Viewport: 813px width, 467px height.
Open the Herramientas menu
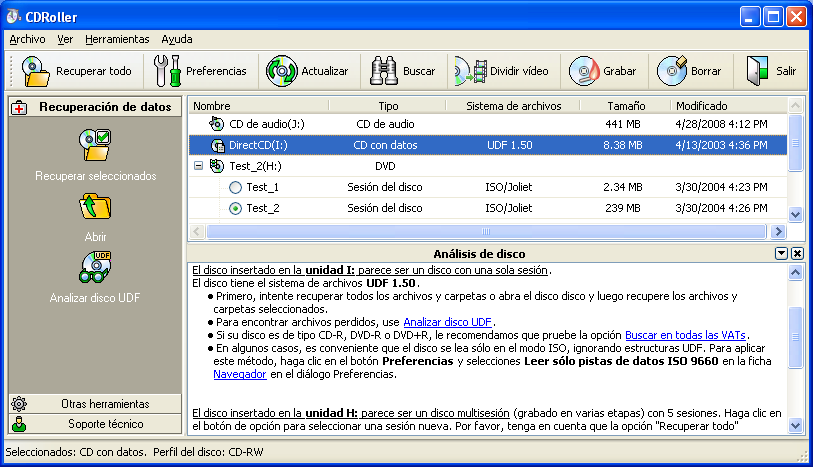[117, 40]
